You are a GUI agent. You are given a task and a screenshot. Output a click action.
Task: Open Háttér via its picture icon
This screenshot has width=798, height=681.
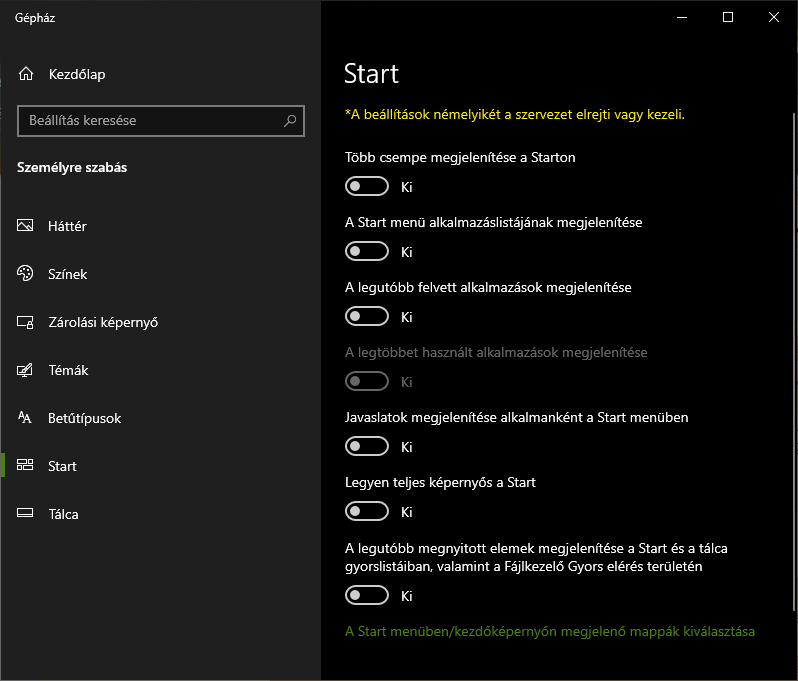click(x=26, y=226)
